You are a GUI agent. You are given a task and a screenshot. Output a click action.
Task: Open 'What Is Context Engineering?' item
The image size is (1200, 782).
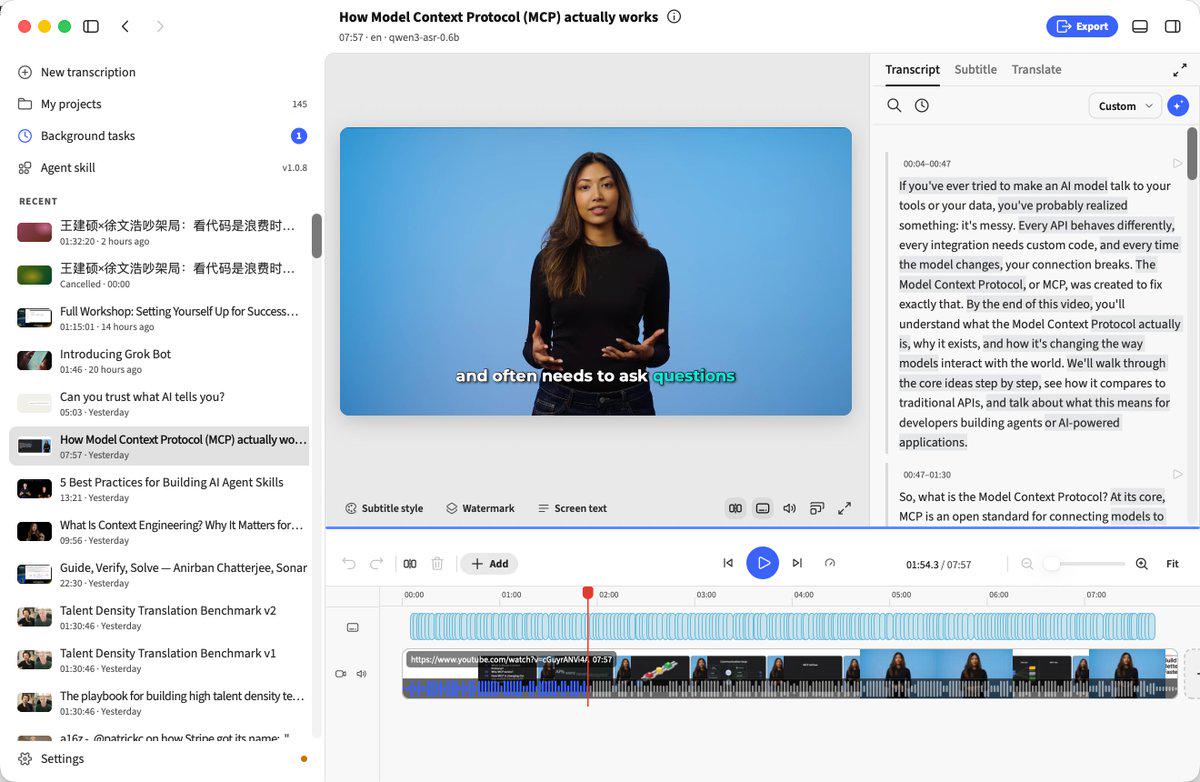[160, 532]
